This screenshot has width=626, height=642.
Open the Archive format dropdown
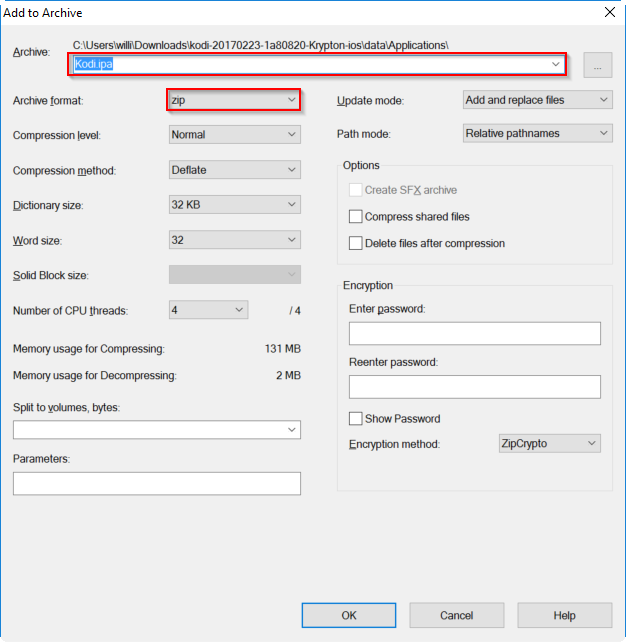pos(234,100)
